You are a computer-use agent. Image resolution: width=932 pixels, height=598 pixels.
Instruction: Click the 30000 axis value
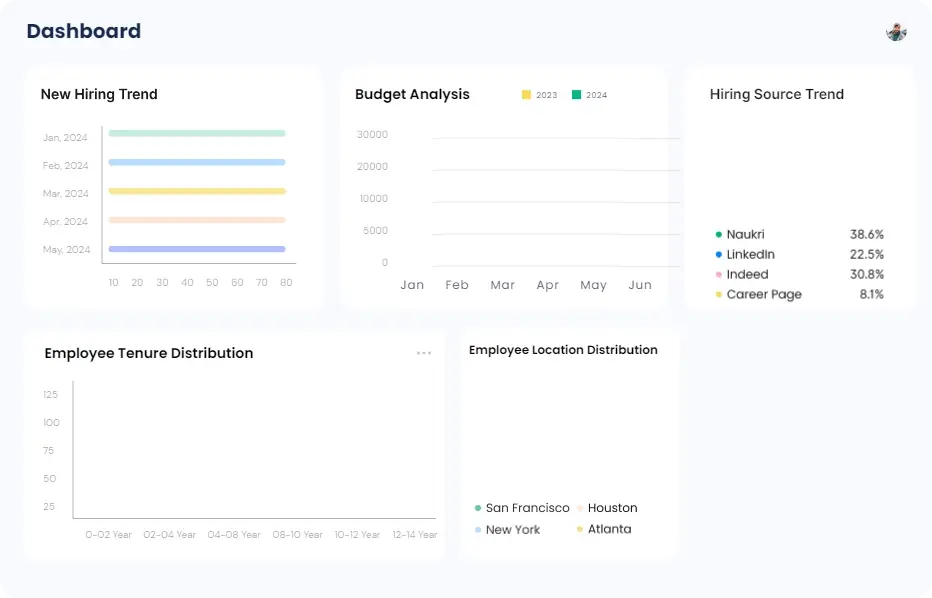372,134
